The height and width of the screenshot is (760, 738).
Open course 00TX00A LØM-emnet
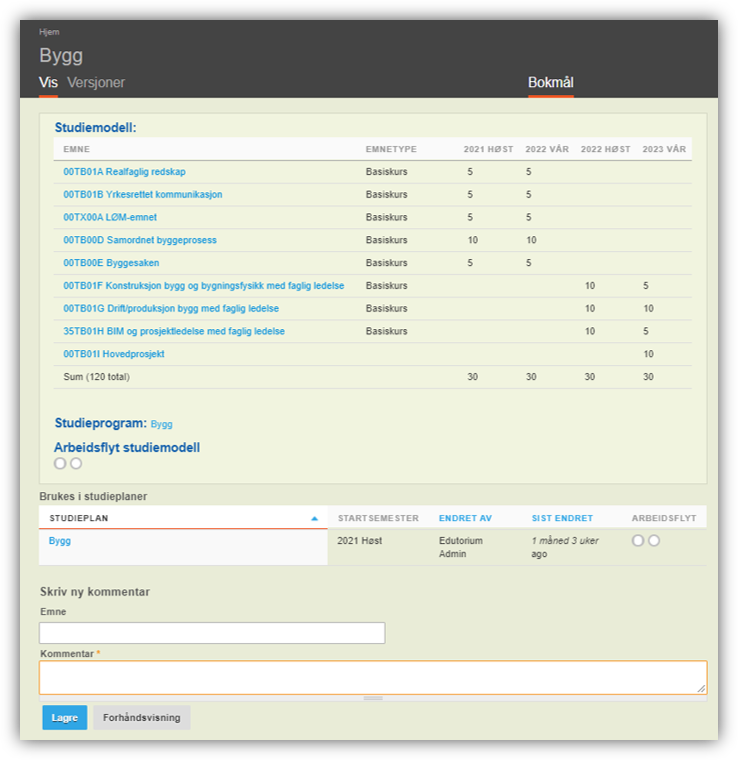110,217
